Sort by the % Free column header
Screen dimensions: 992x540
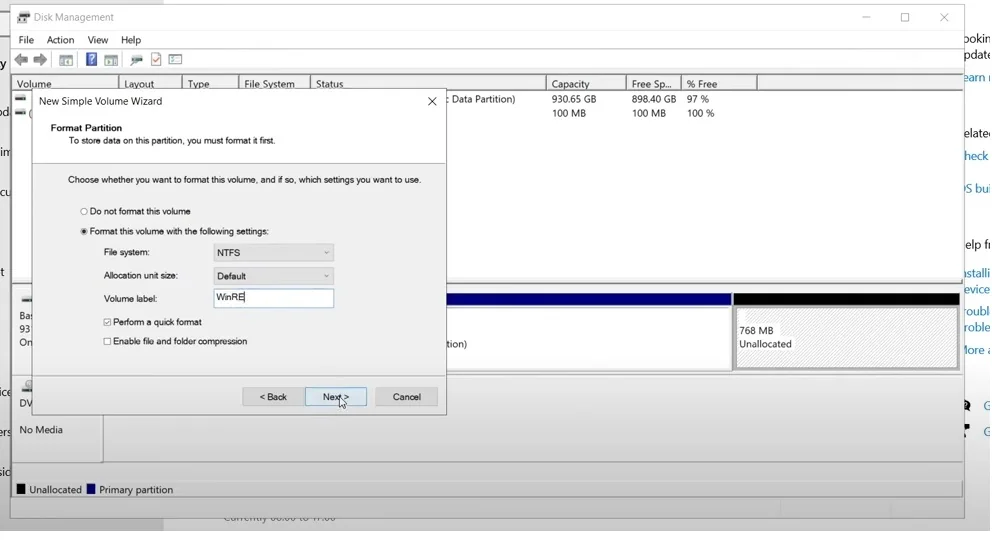pyautogui.click(x=719, y=83)
